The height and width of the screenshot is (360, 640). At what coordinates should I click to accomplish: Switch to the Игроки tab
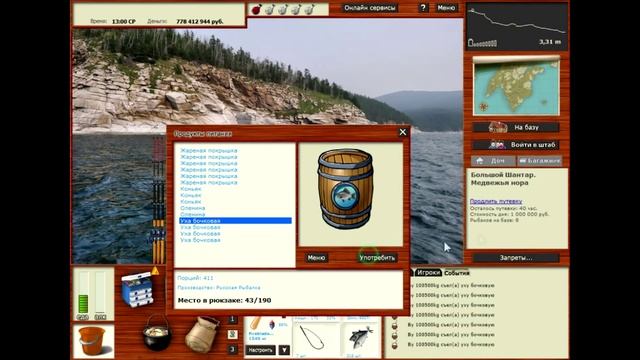[x=429, y=273]
